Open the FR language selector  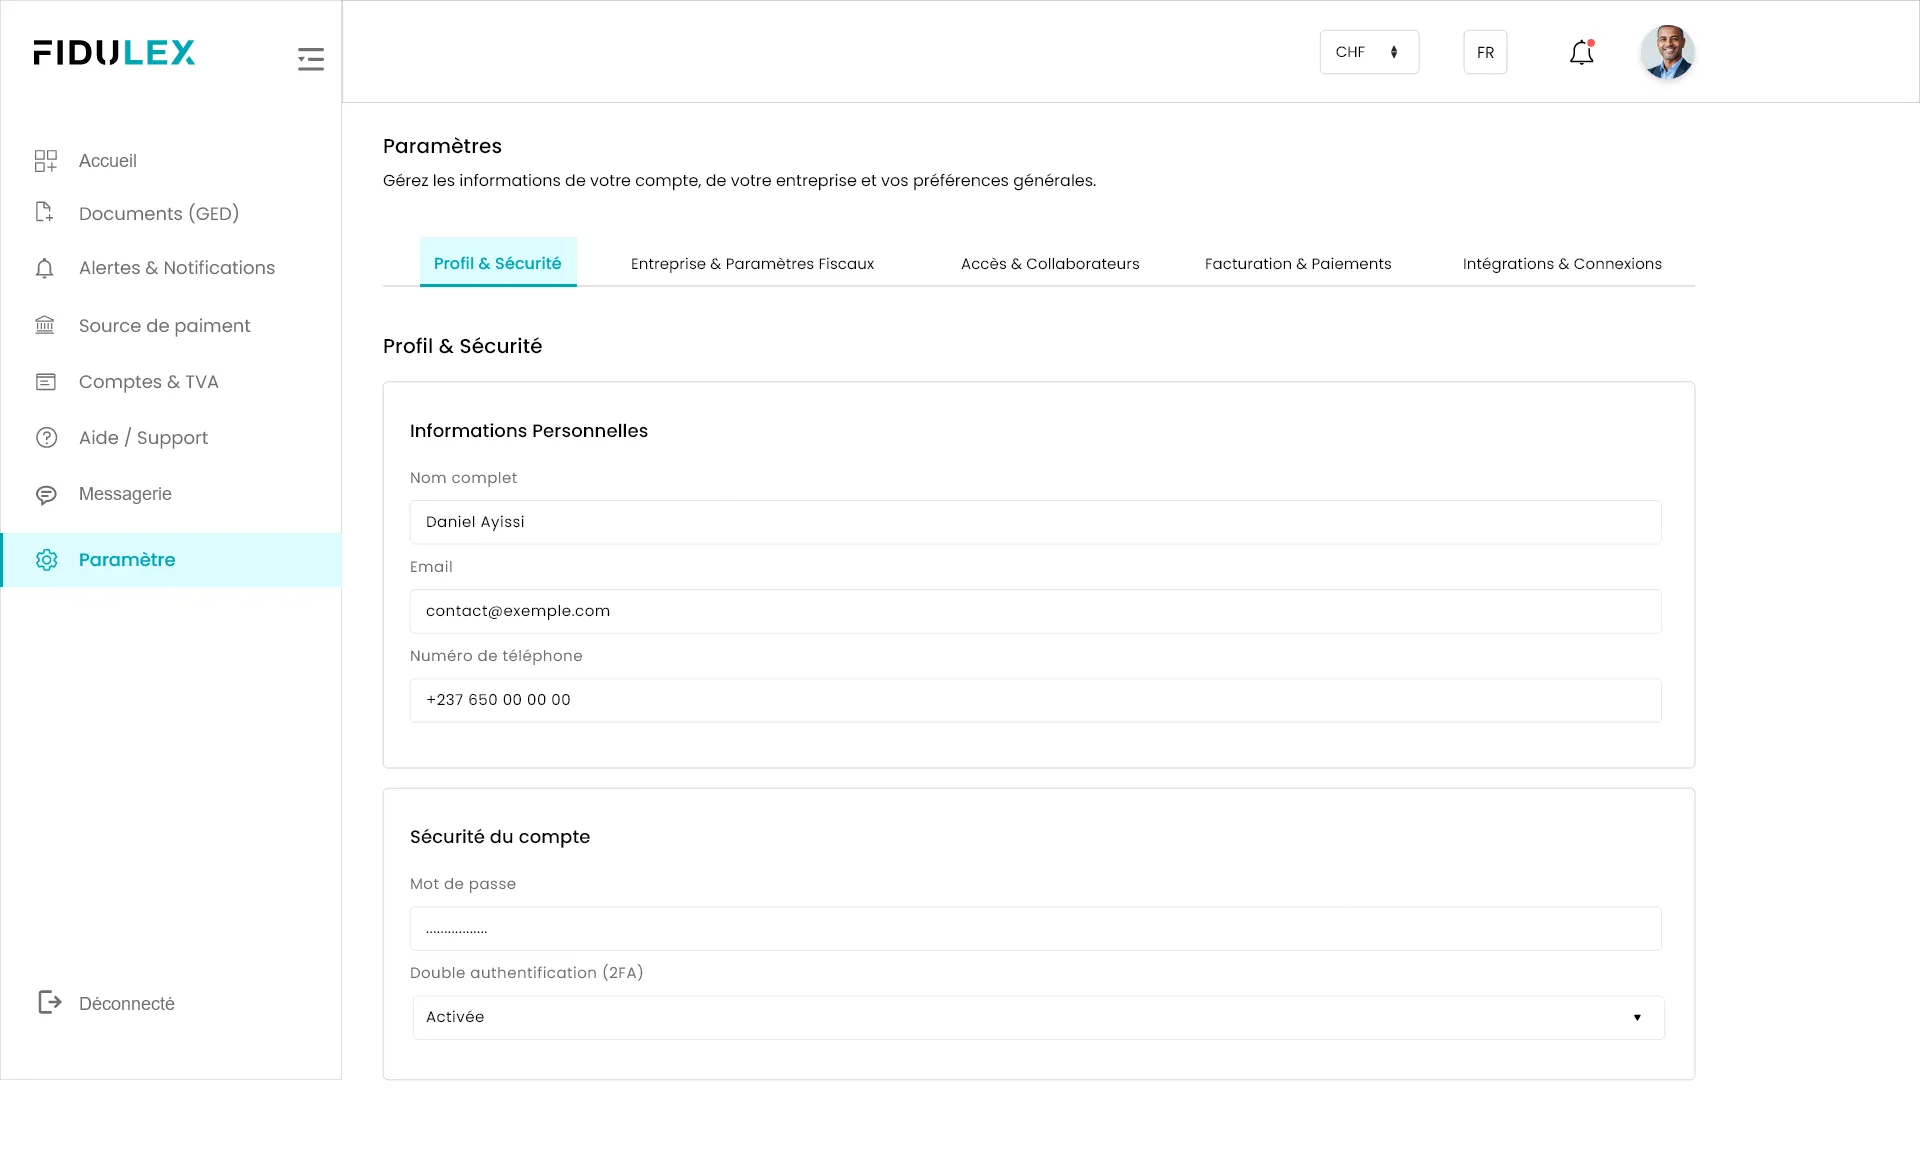(x=1485, y=52)
